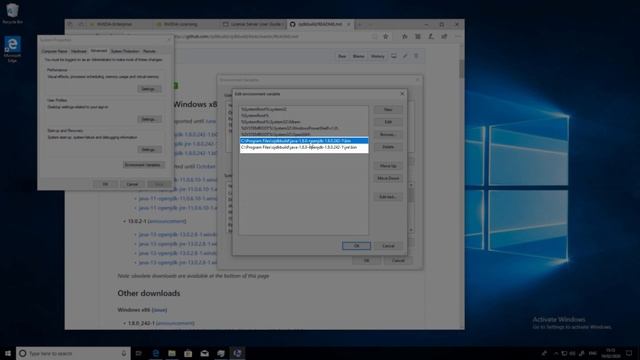This screenshot has height=360, width=640.
Task: Add page to favorites star in Edge
Action: [386, 37]
